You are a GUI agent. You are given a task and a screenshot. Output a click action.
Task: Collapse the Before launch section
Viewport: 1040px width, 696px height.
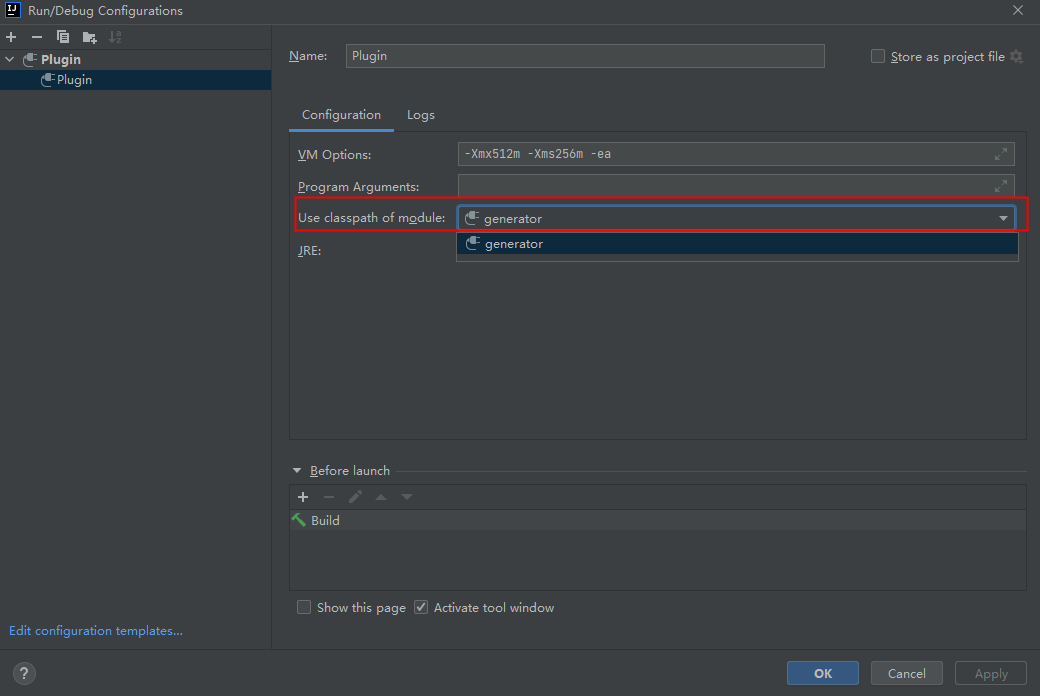[x=296, y=470]
